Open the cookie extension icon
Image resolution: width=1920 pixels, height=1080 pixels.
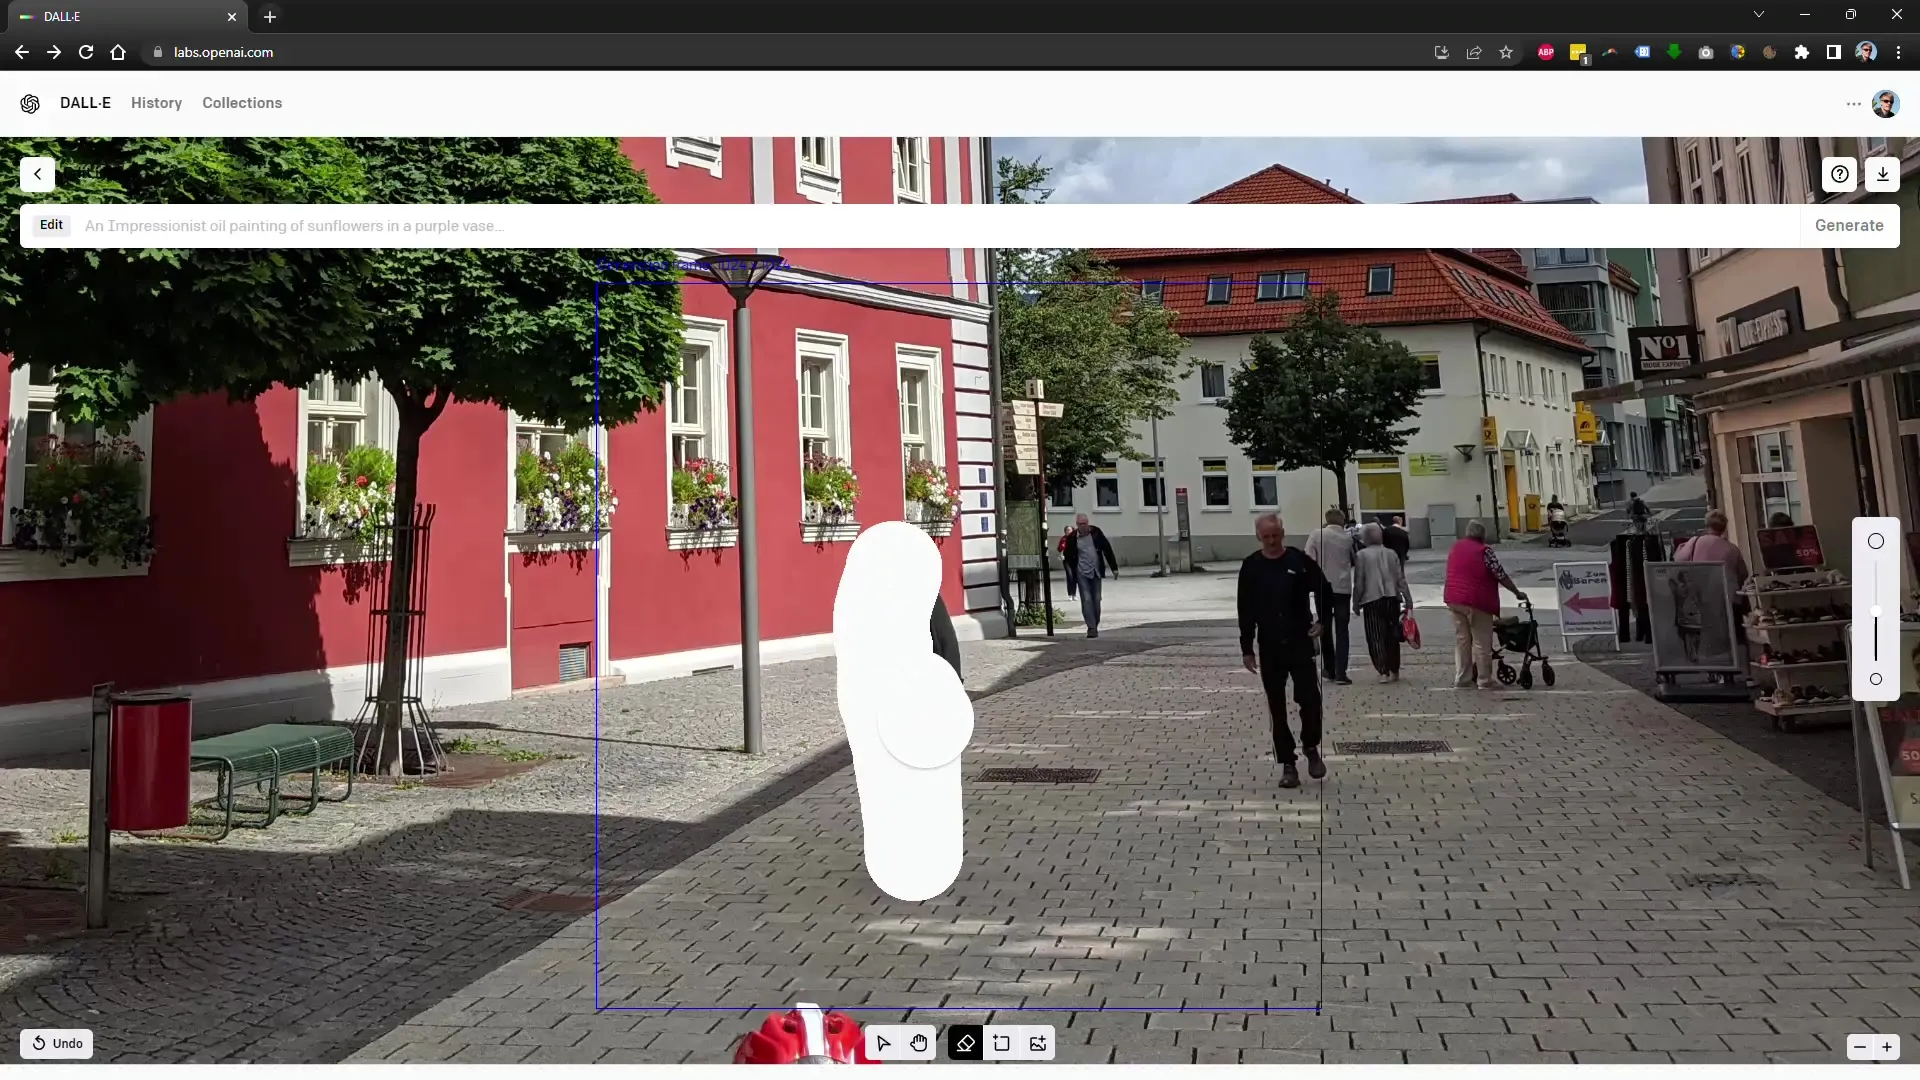(x=1770, y=52)
